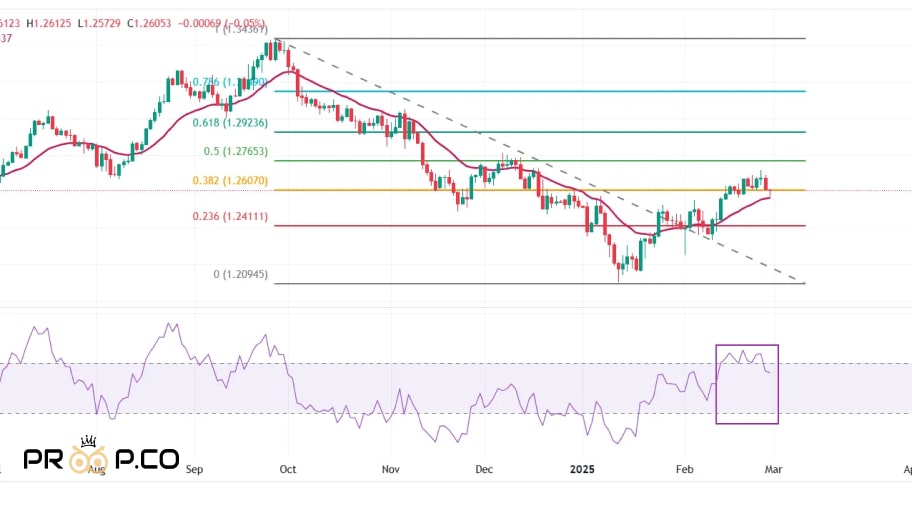Click the Nov label on time axis

click(x=390, y=469)
